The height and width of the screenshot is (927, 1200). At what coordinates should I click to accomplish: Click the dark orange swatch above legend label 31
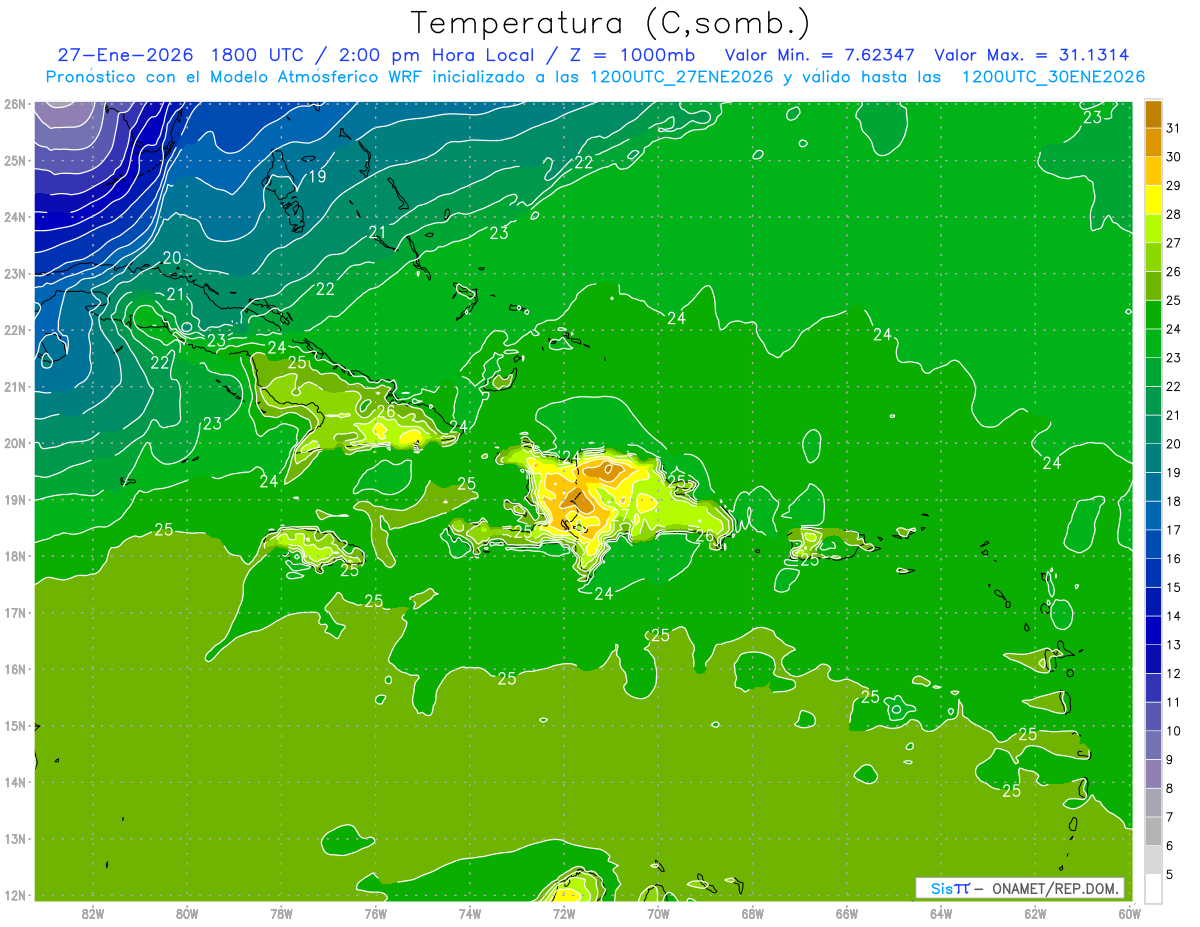pos(1153,114)
